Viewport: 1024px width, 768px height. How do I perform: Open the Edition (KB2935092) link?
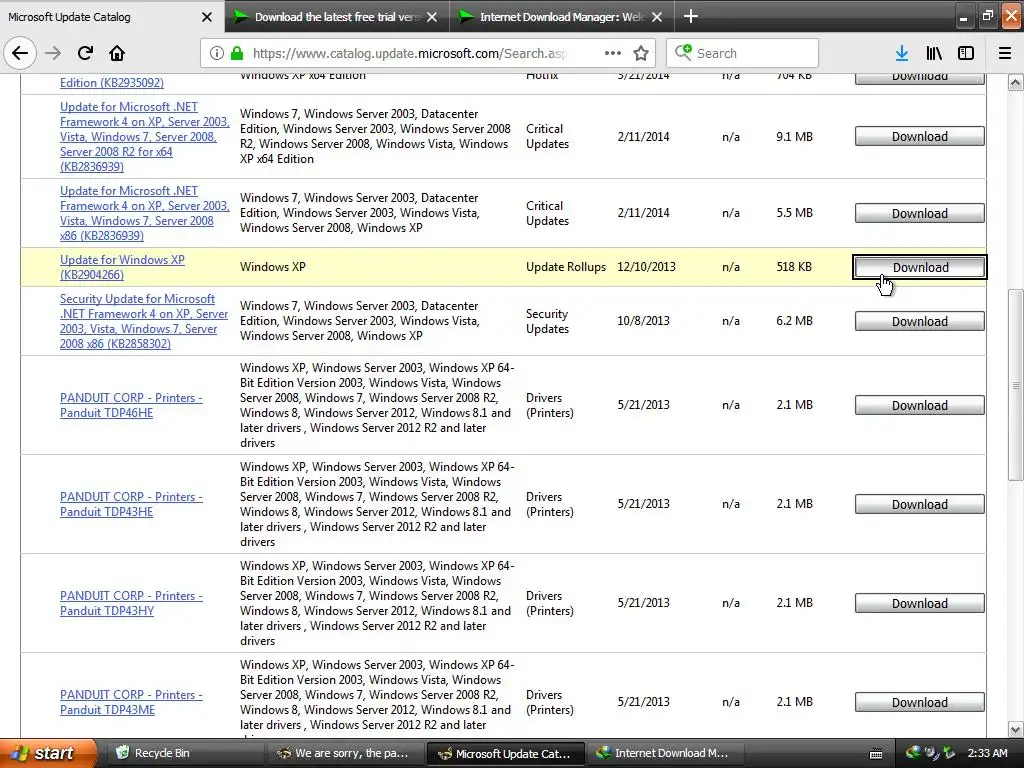[x=112, y=83]
